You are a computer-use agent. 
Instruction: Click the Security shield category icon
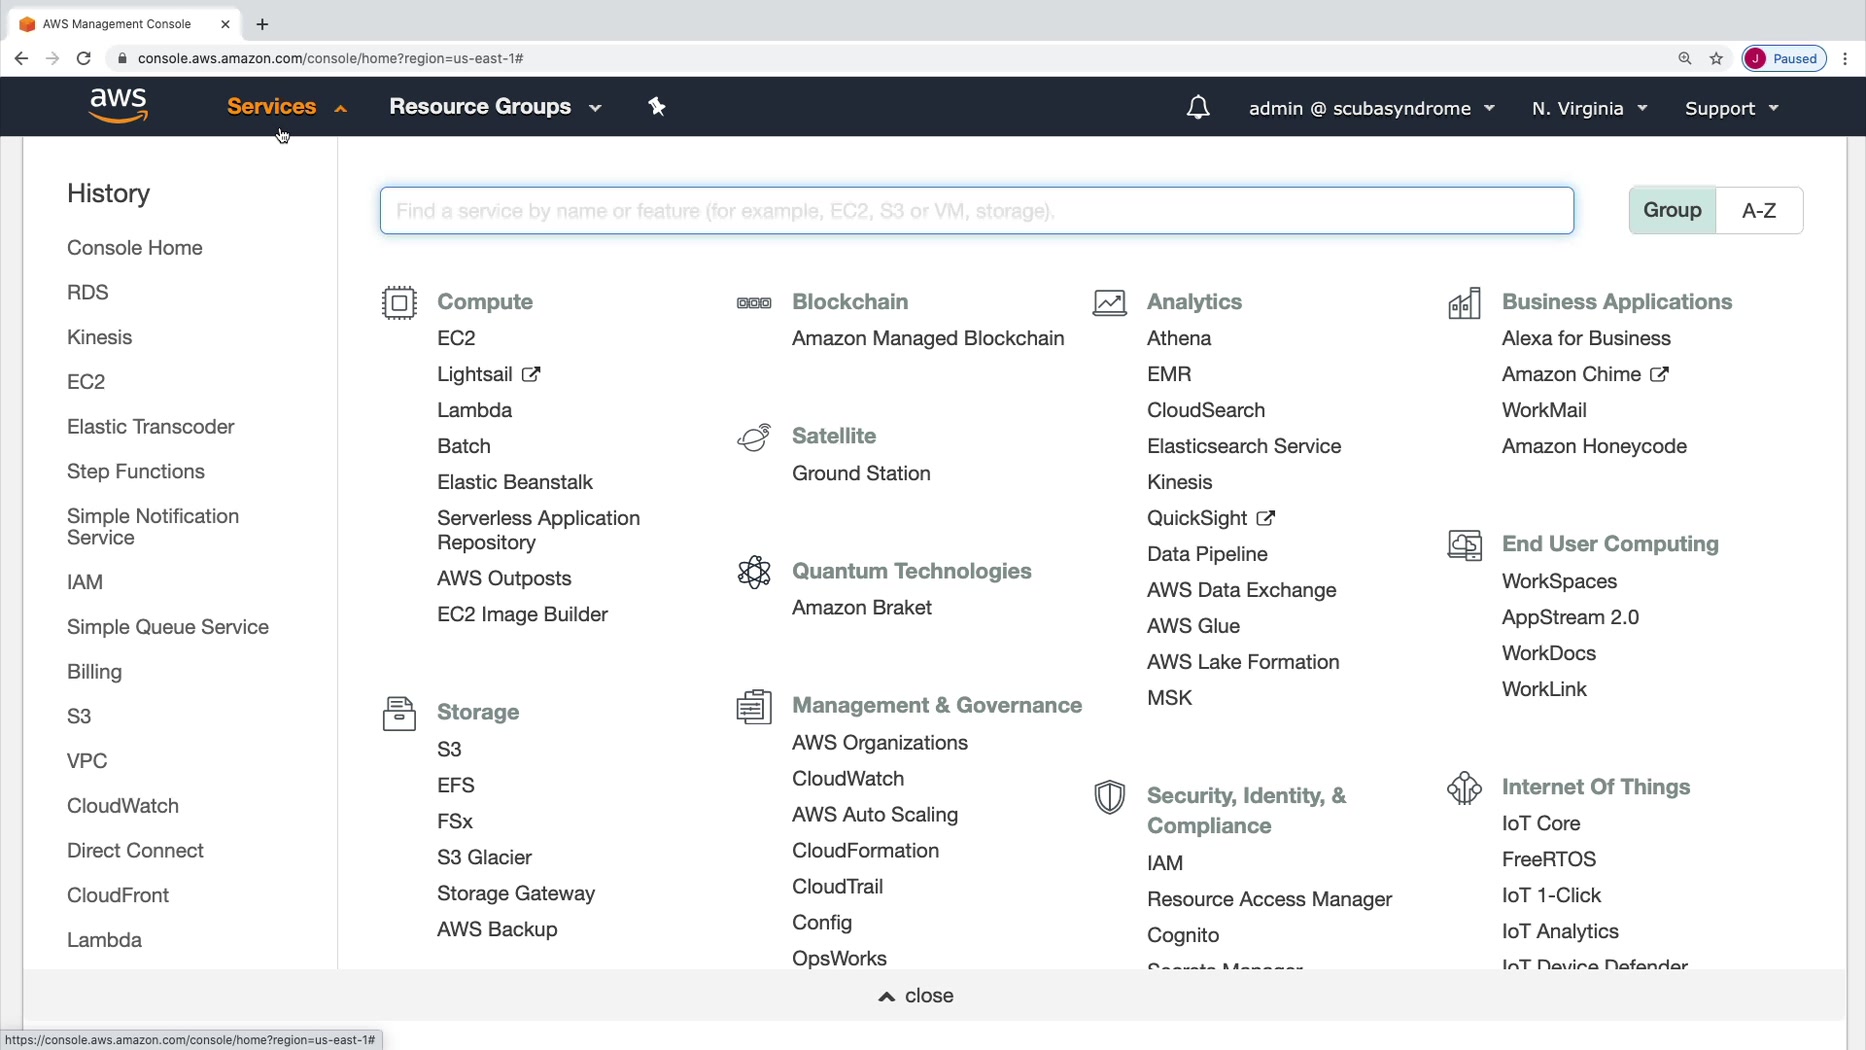[x=1109, y=797]
